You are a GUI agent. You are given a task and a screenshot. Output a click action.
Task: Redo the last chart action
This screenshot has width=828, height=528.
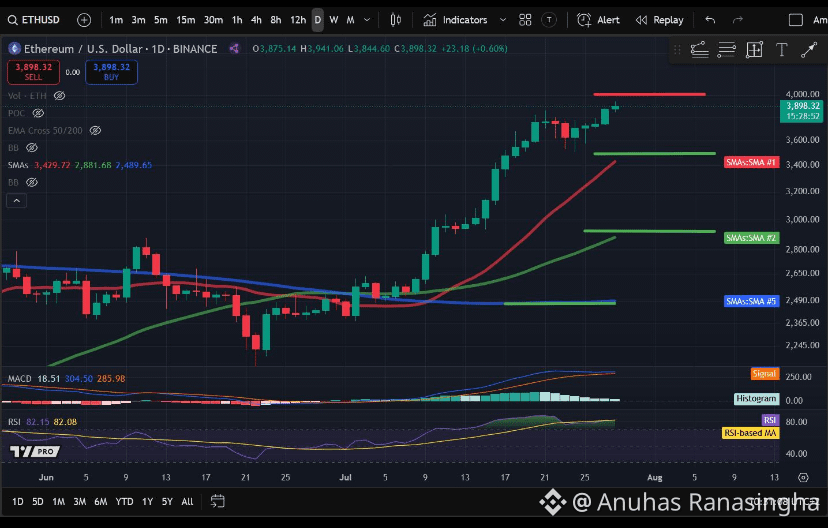738,20
